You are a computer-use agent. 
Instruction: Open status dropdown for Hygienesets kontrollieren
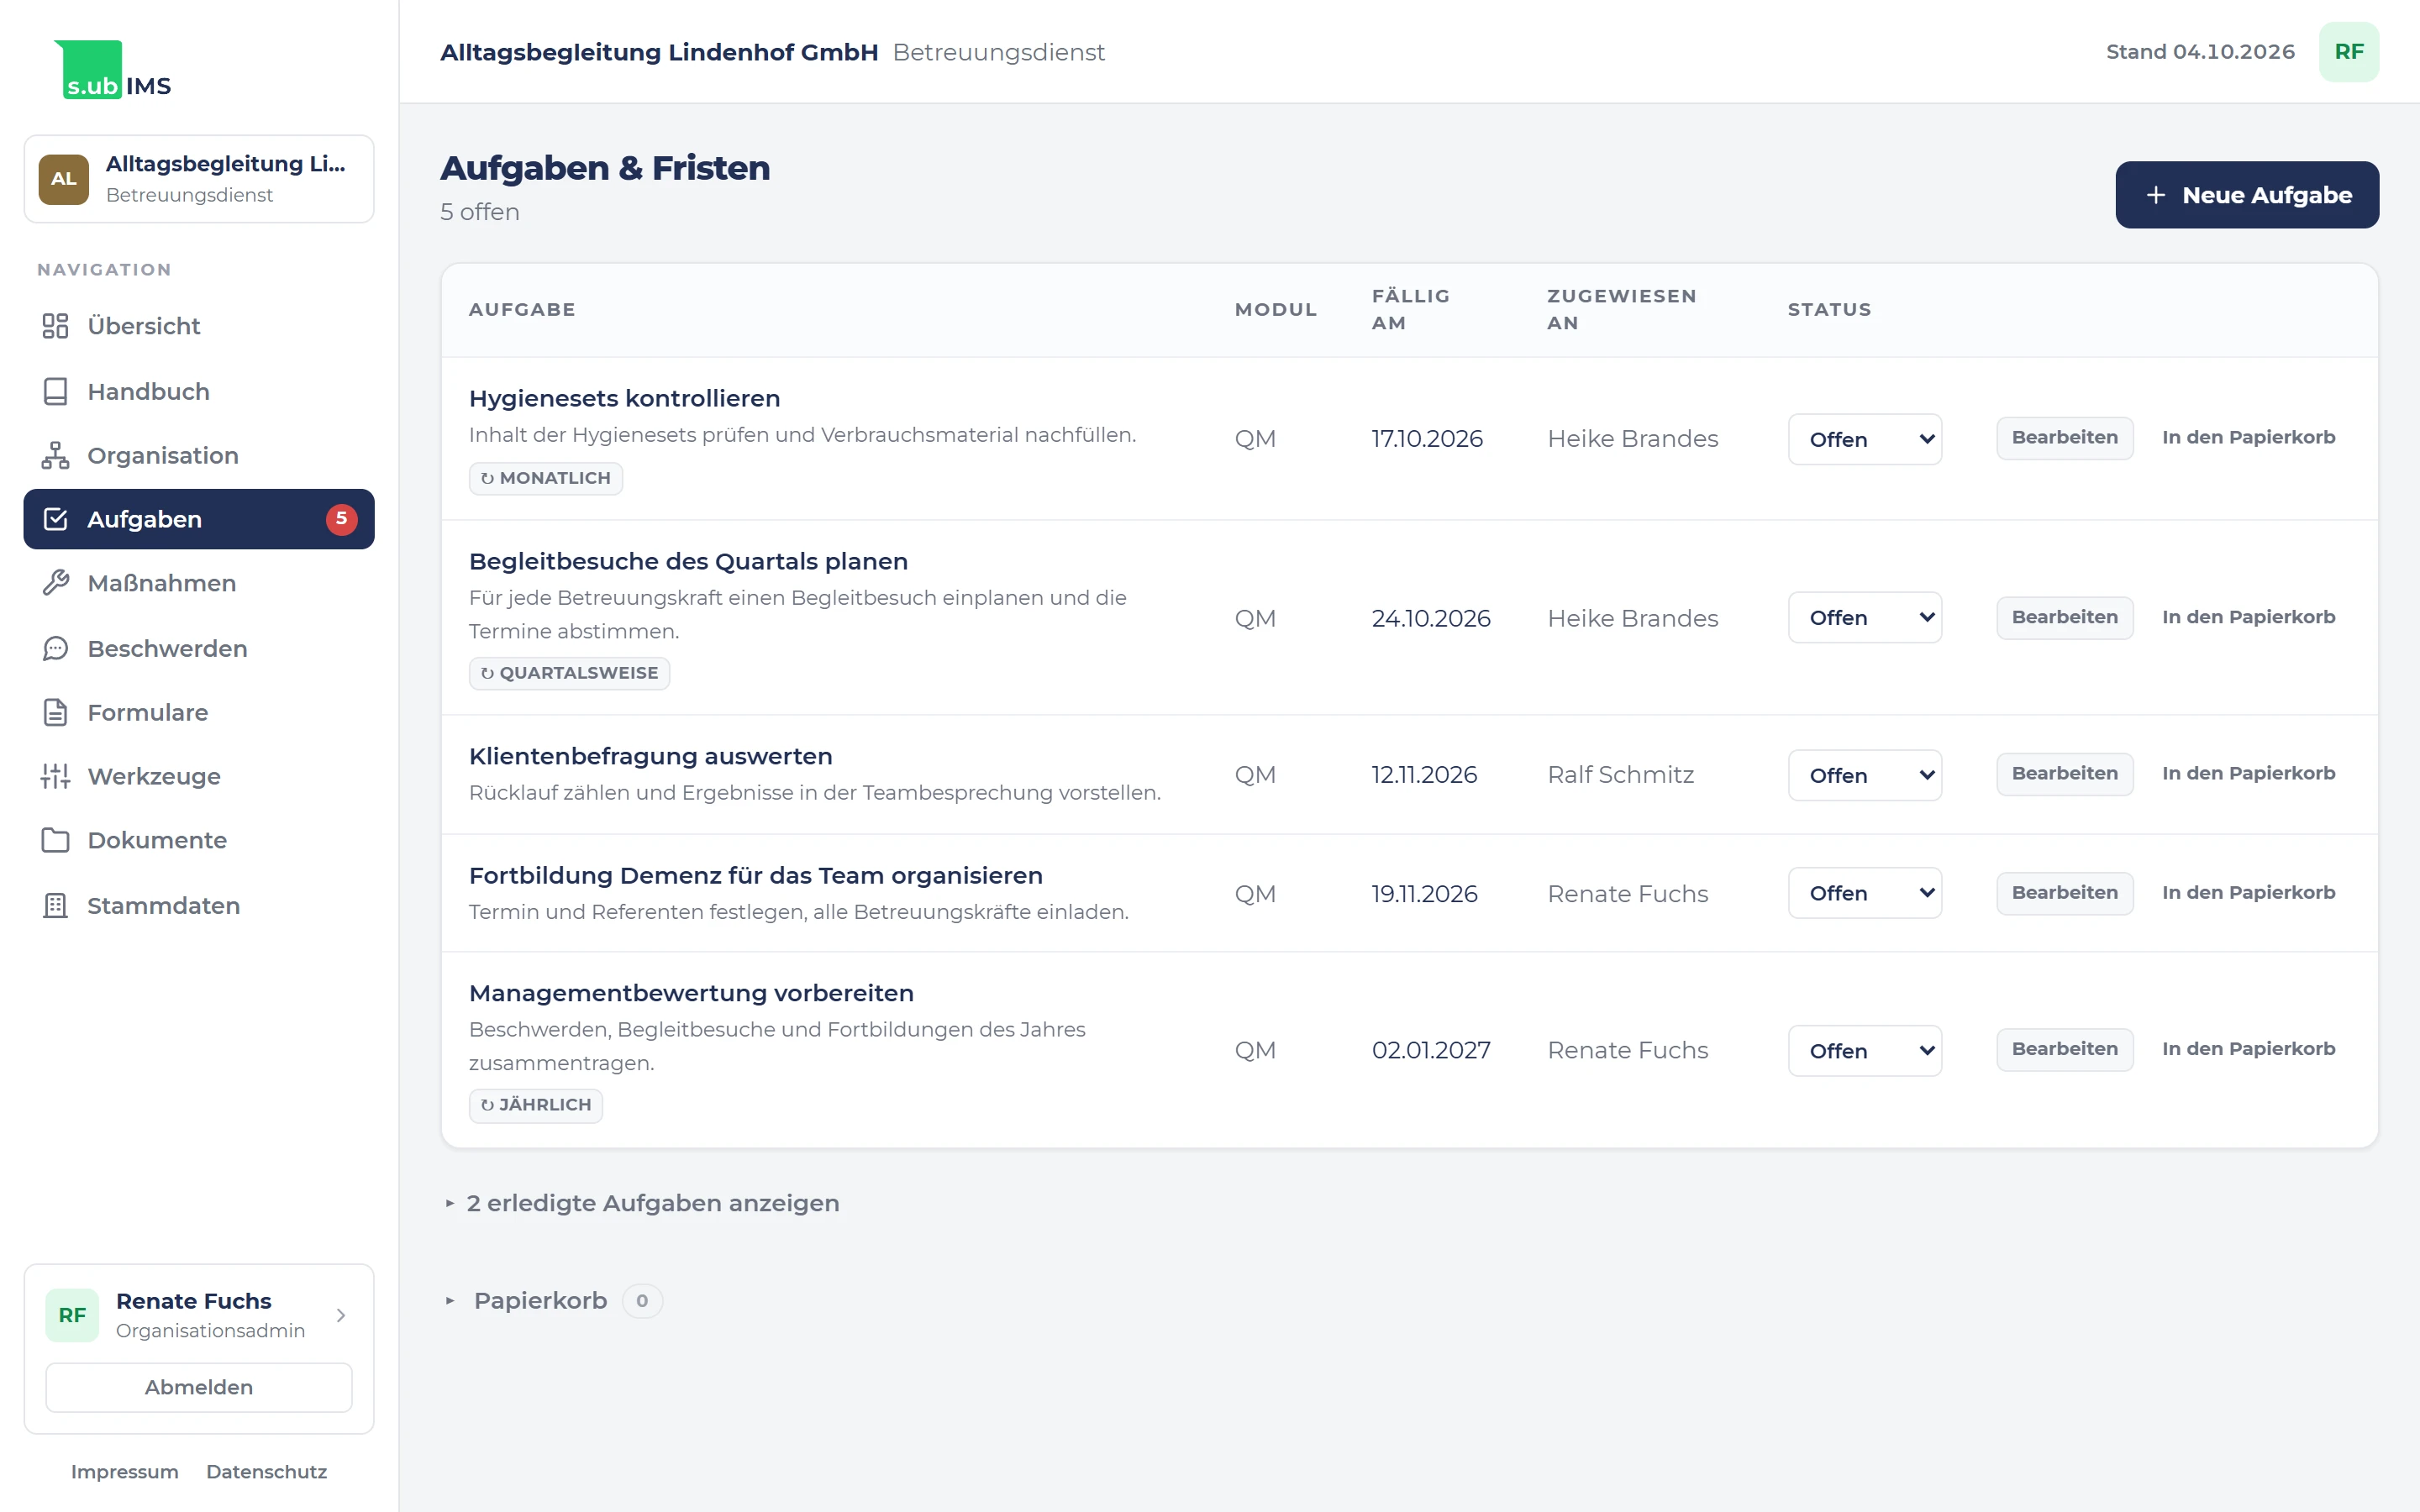pos(1865,439)
